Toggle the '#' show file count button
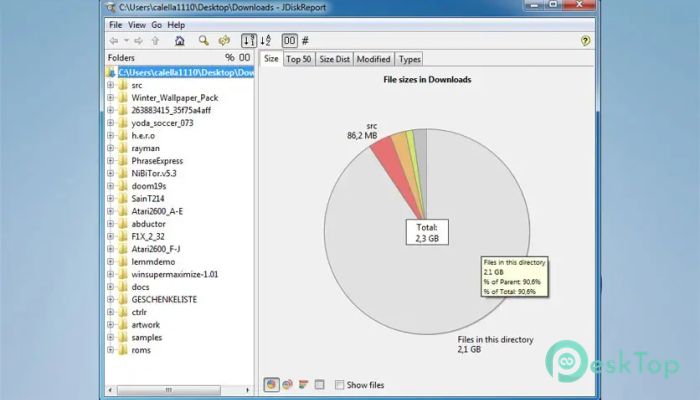Viewport: 700px width, 400px height. (305, 41)
